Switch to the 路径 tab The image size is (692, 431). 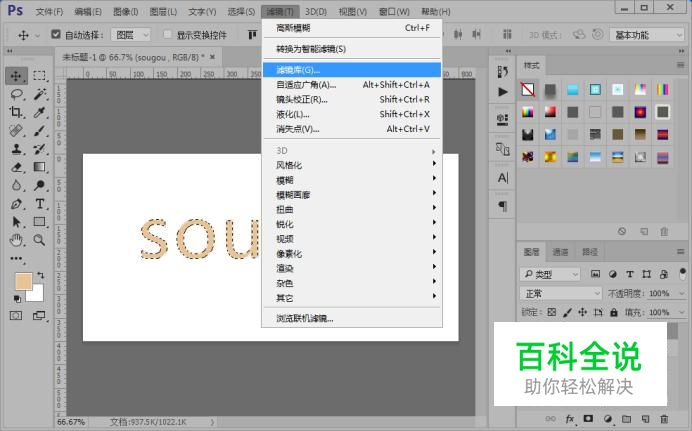590,252
